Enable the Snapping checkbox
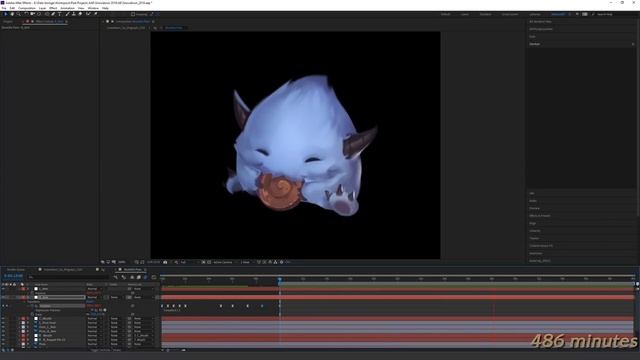Viewport: 640px width, 360px height. pos(133,14)
